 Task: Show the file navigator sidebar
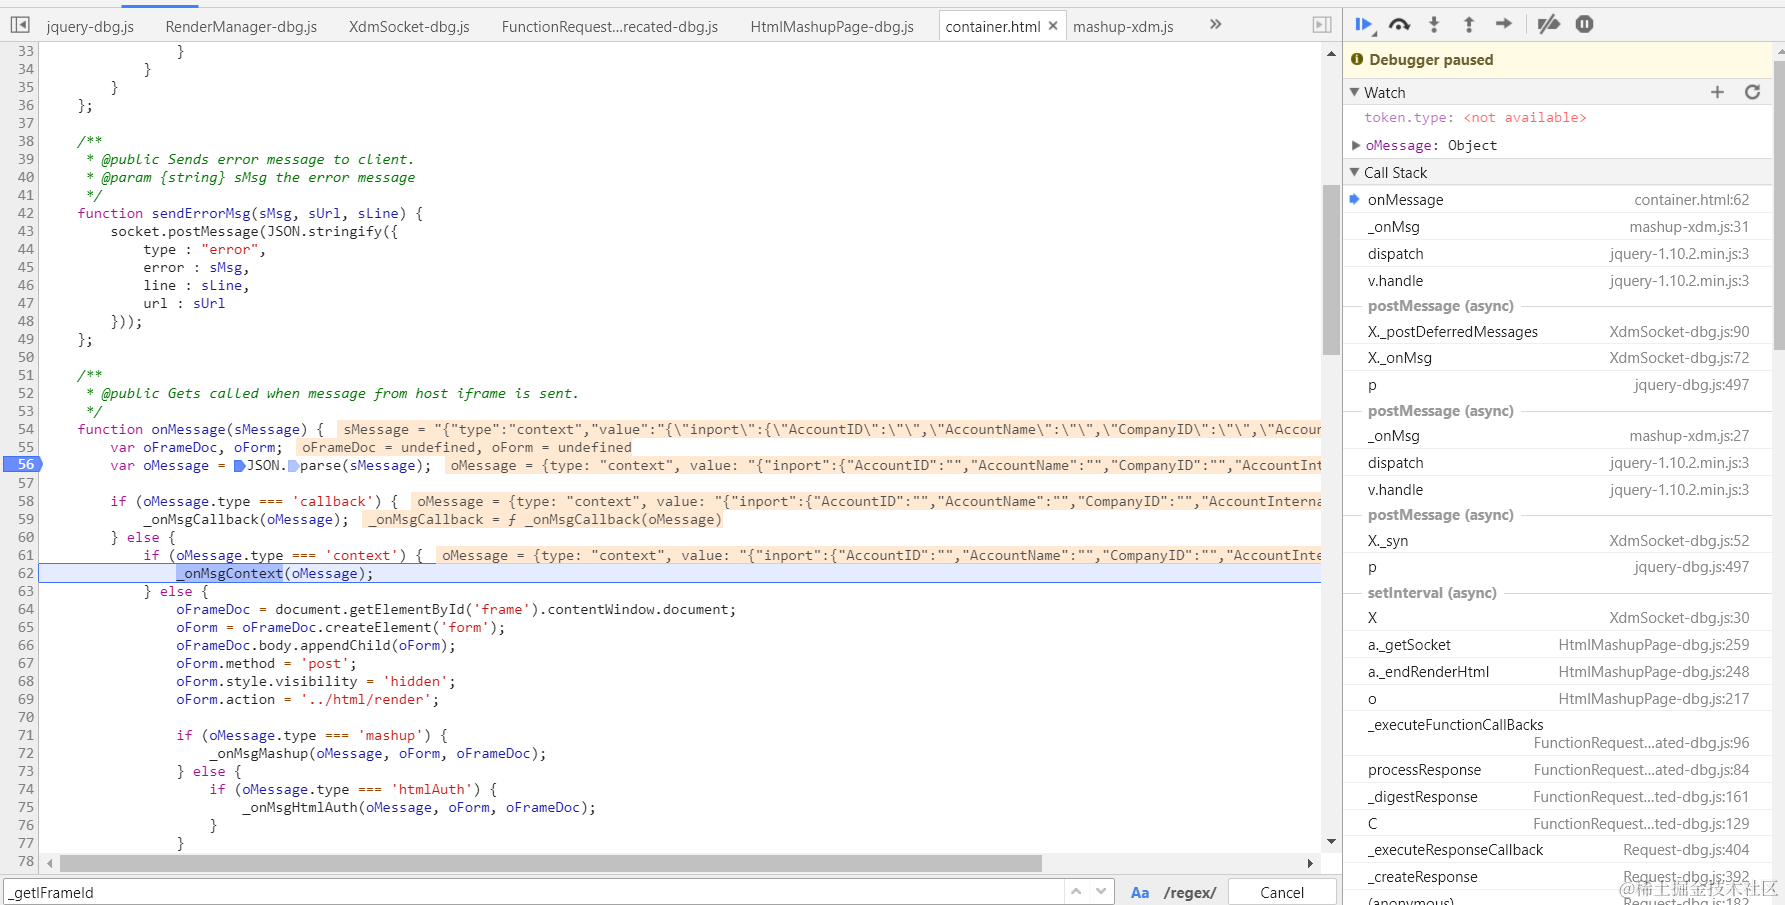click(20, 25)
